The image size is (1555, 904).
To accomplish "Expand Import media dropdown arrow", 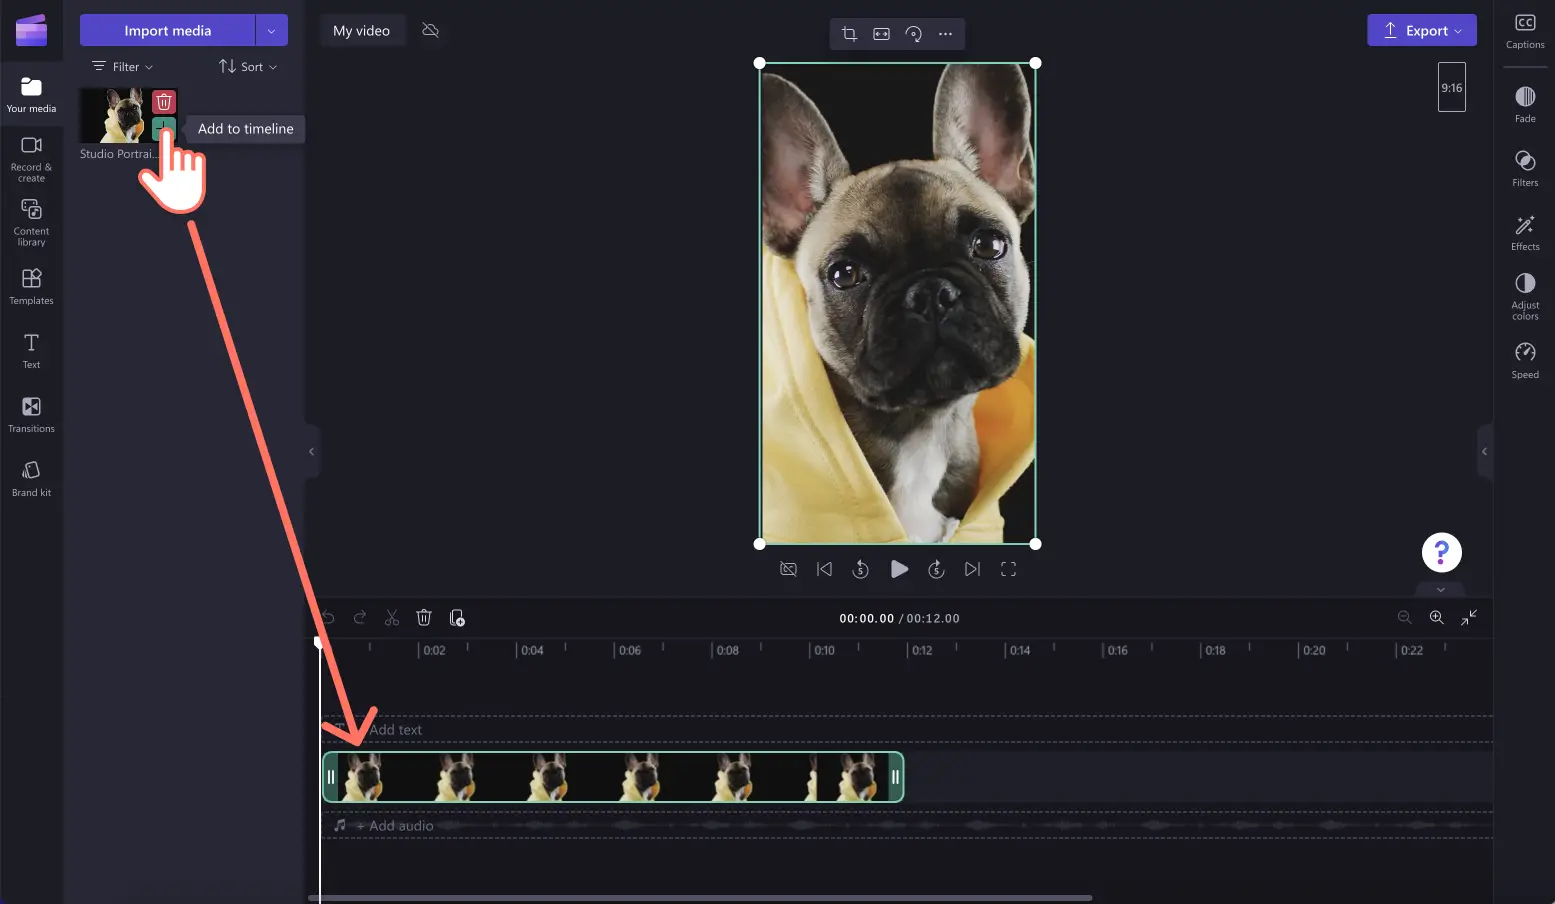I will (x=271, y=30).
